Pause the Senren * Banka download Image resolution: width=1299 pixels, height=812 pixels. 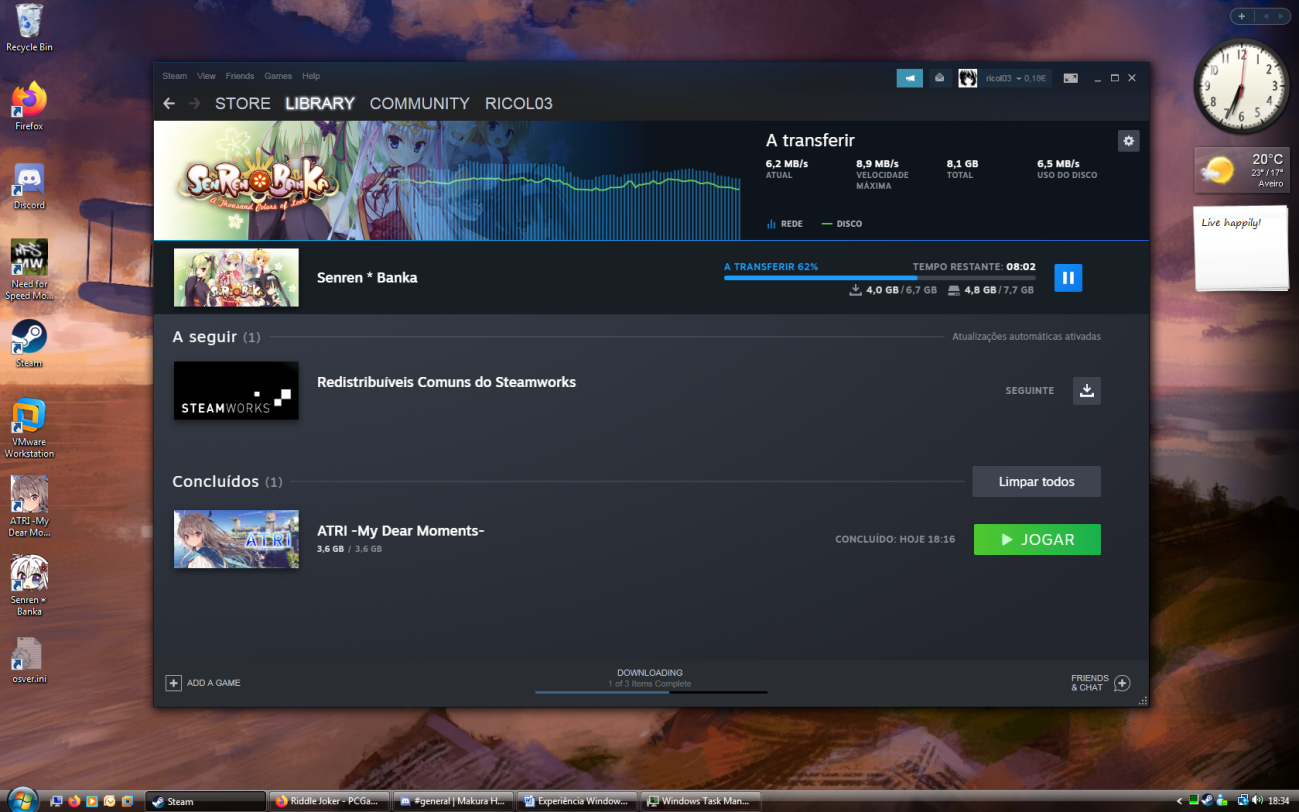point(1068,278)
